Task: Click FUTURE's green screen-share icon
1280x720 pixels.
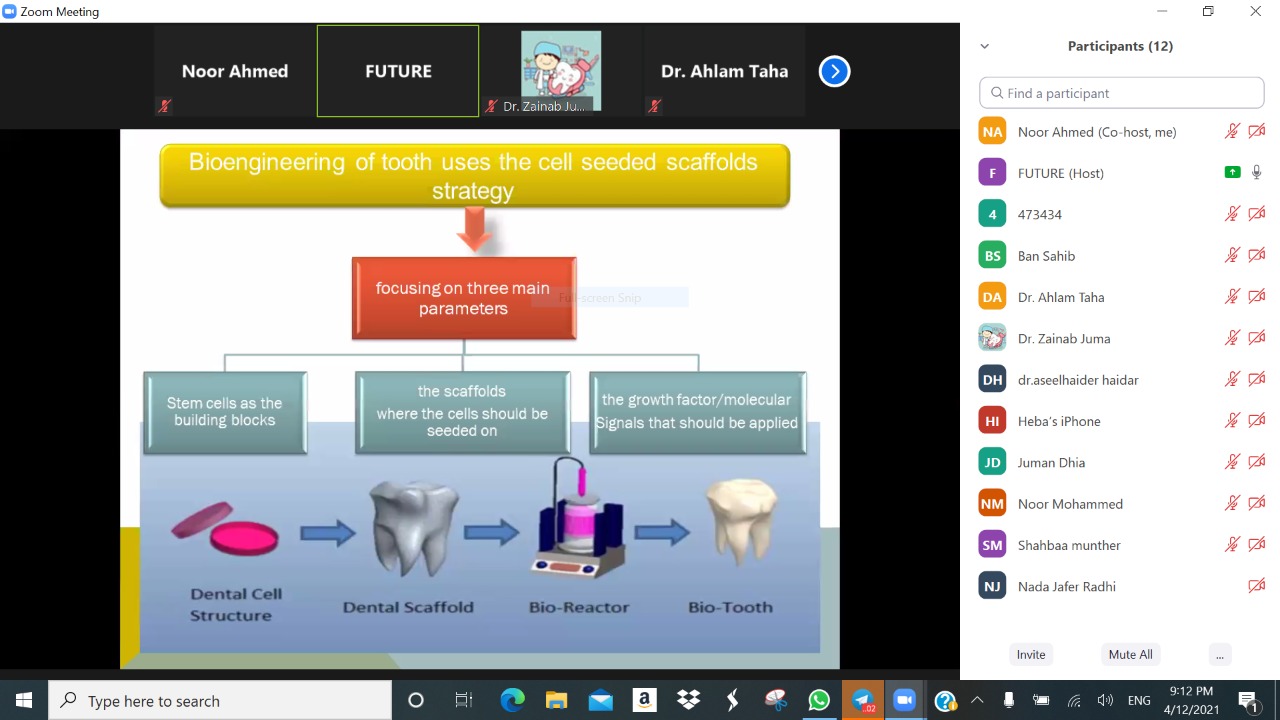Action: coord(1232,173)
